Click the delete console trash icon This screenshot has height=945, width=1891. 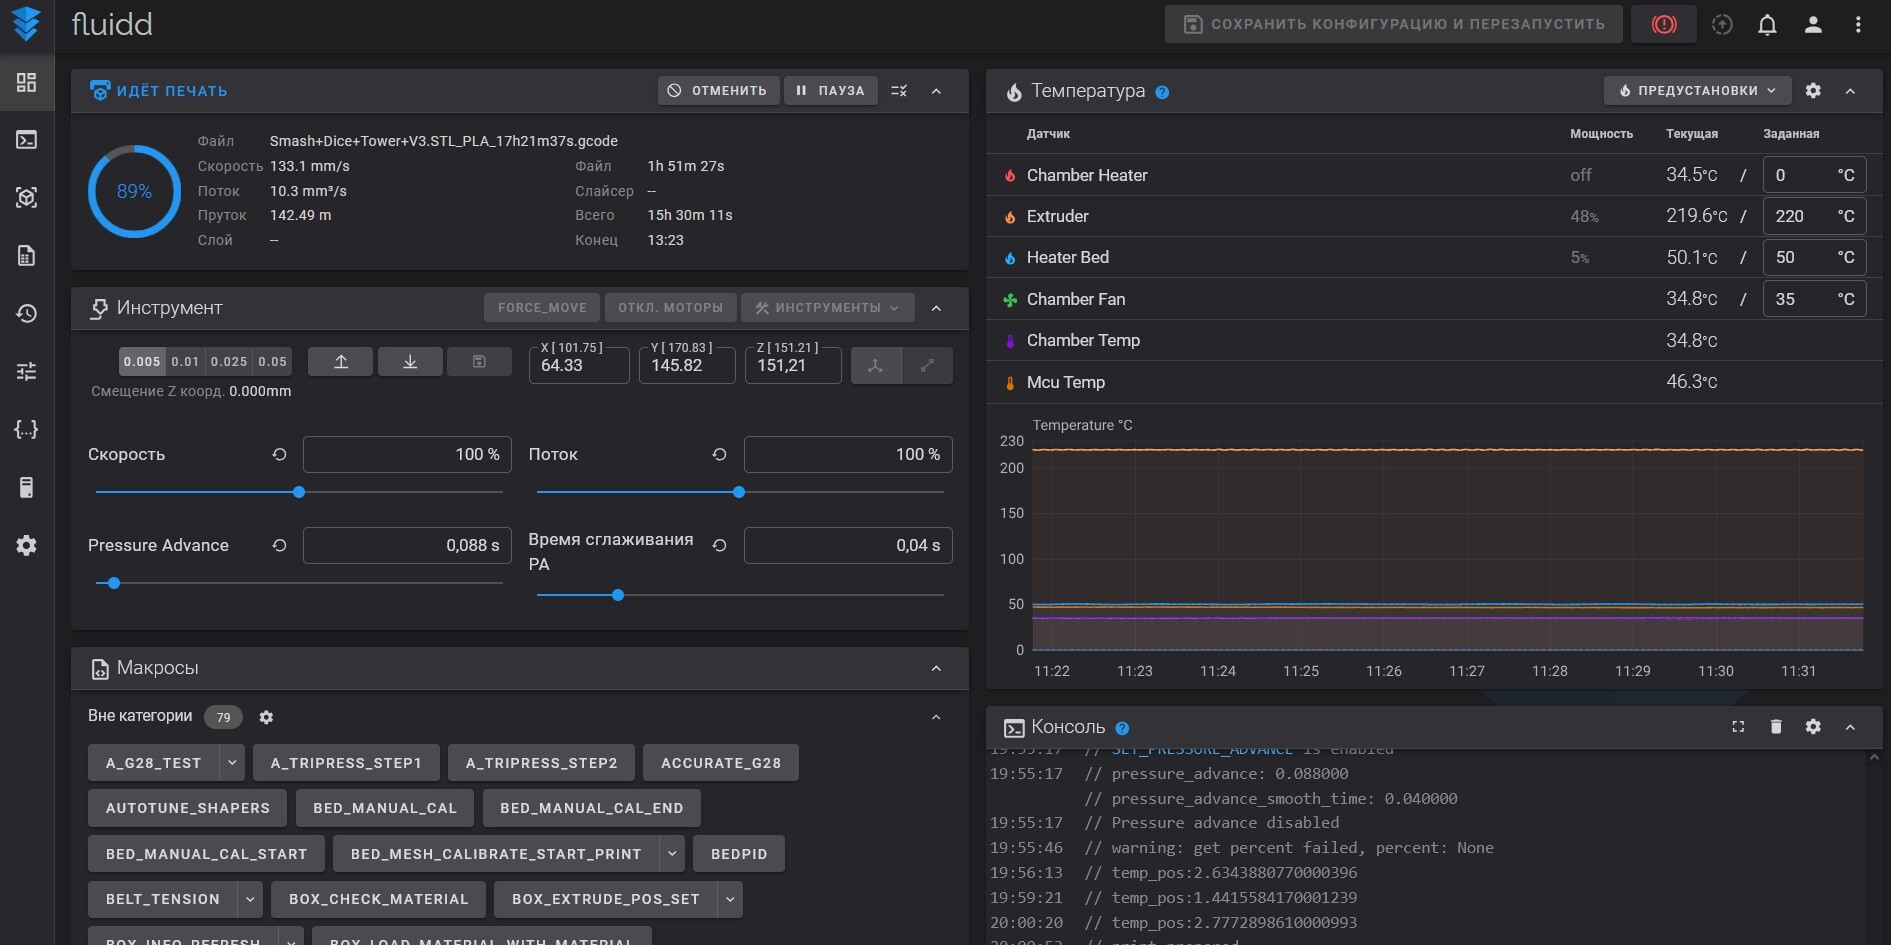point(1776,727)
